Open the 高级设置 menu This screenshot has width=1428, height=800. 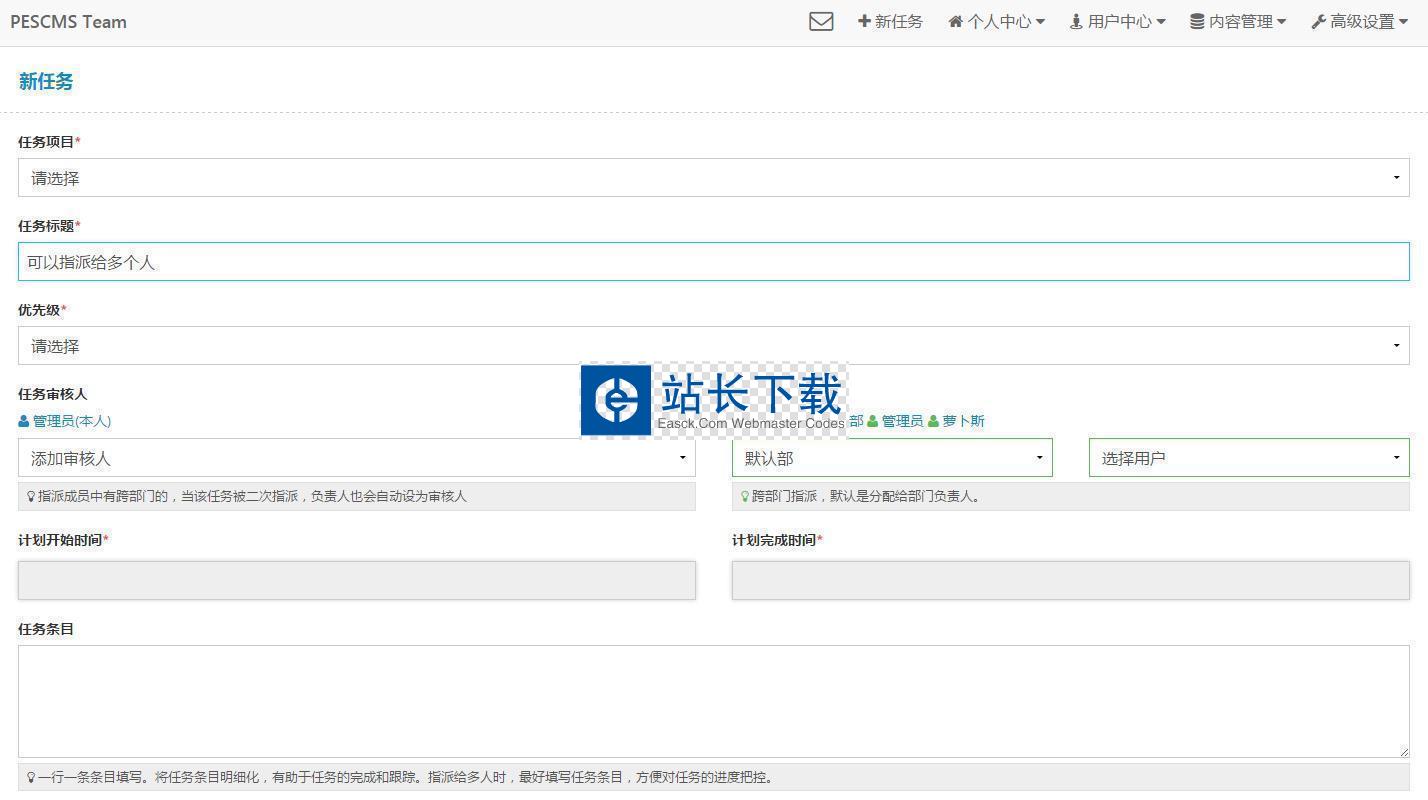[1367, 21]
